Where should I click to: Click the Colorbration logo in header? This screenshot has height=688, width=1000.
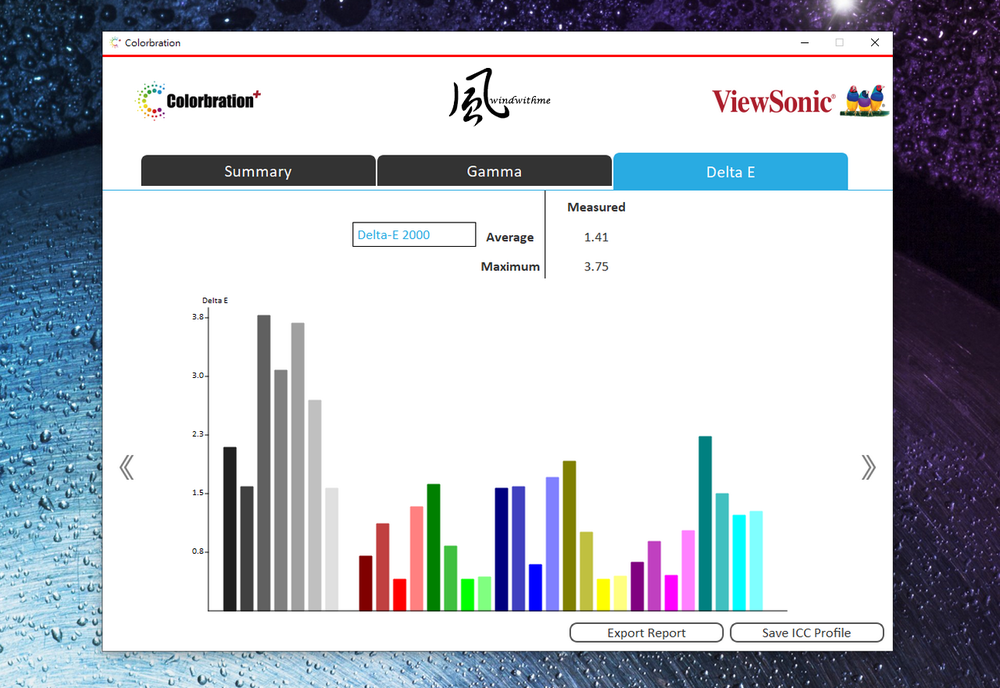pos(198,101)
